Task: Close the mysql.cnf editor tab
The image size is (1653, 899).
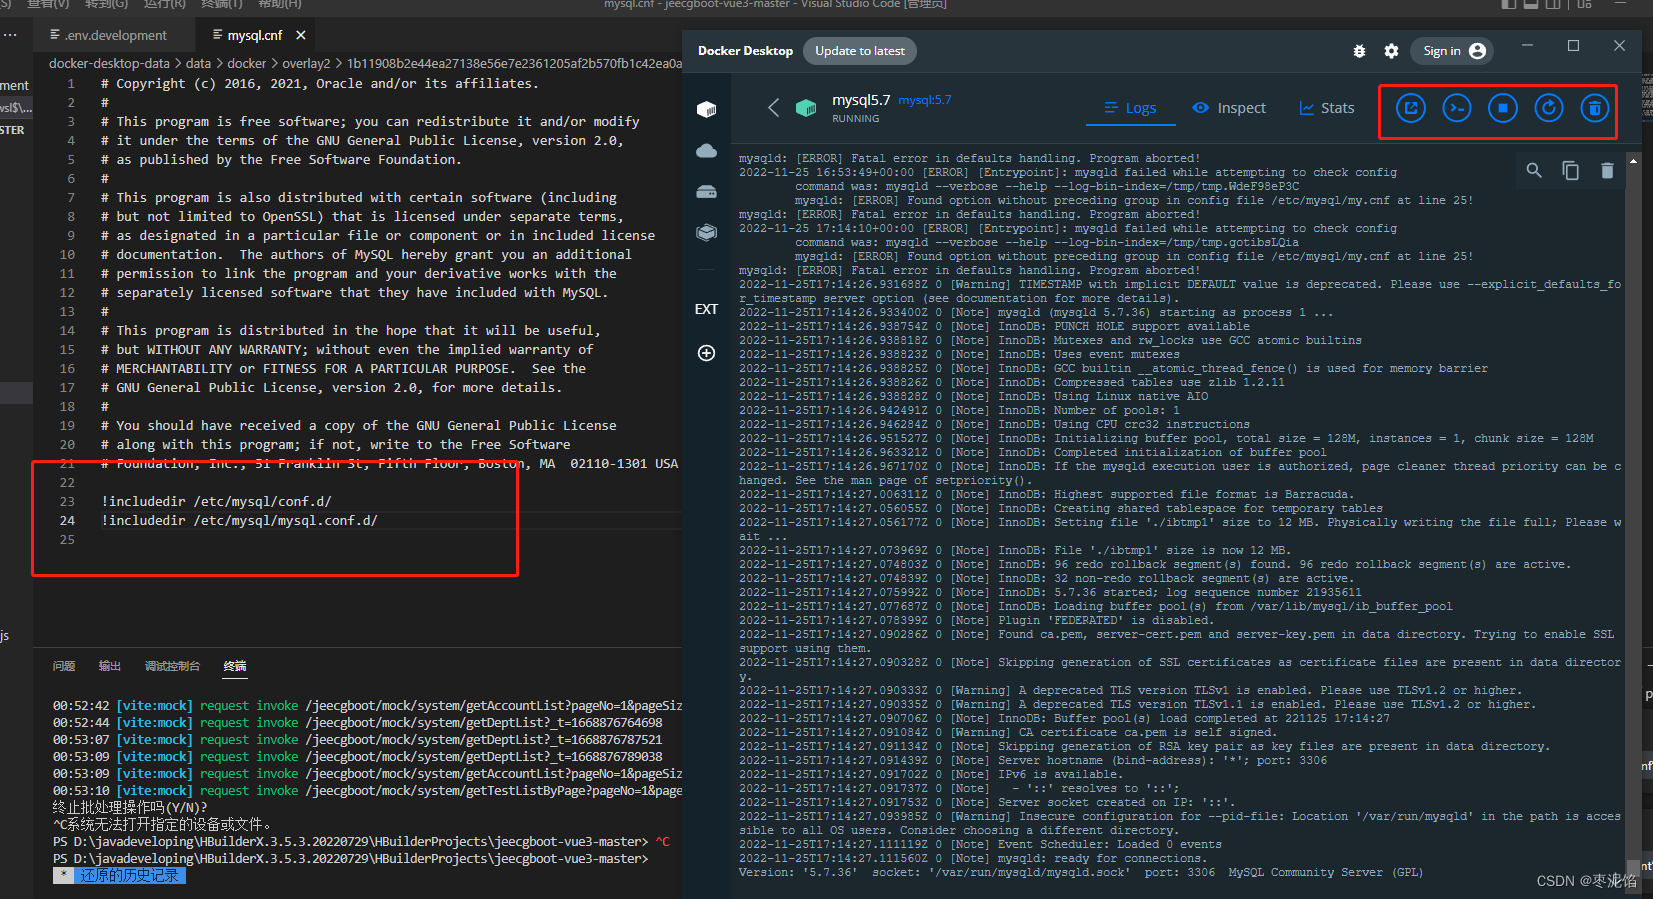Action: [x=300, y=35]
